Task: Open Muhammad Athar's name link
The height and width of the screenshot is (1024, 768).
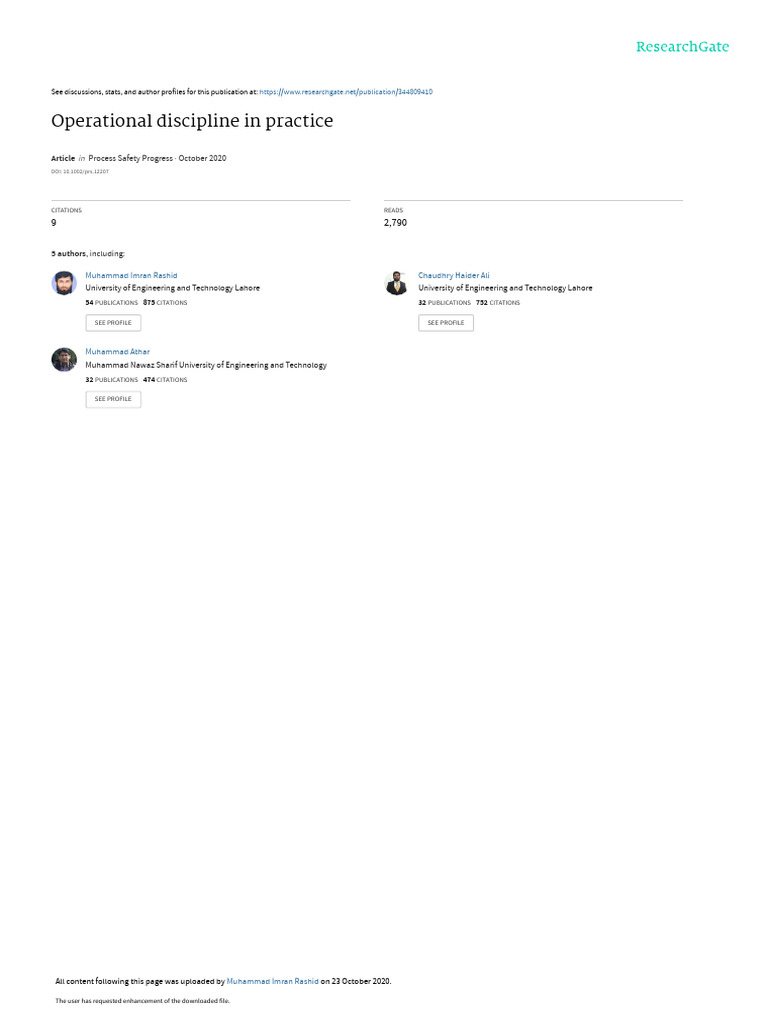Action: pyautogui.click(x=118, y=352)
